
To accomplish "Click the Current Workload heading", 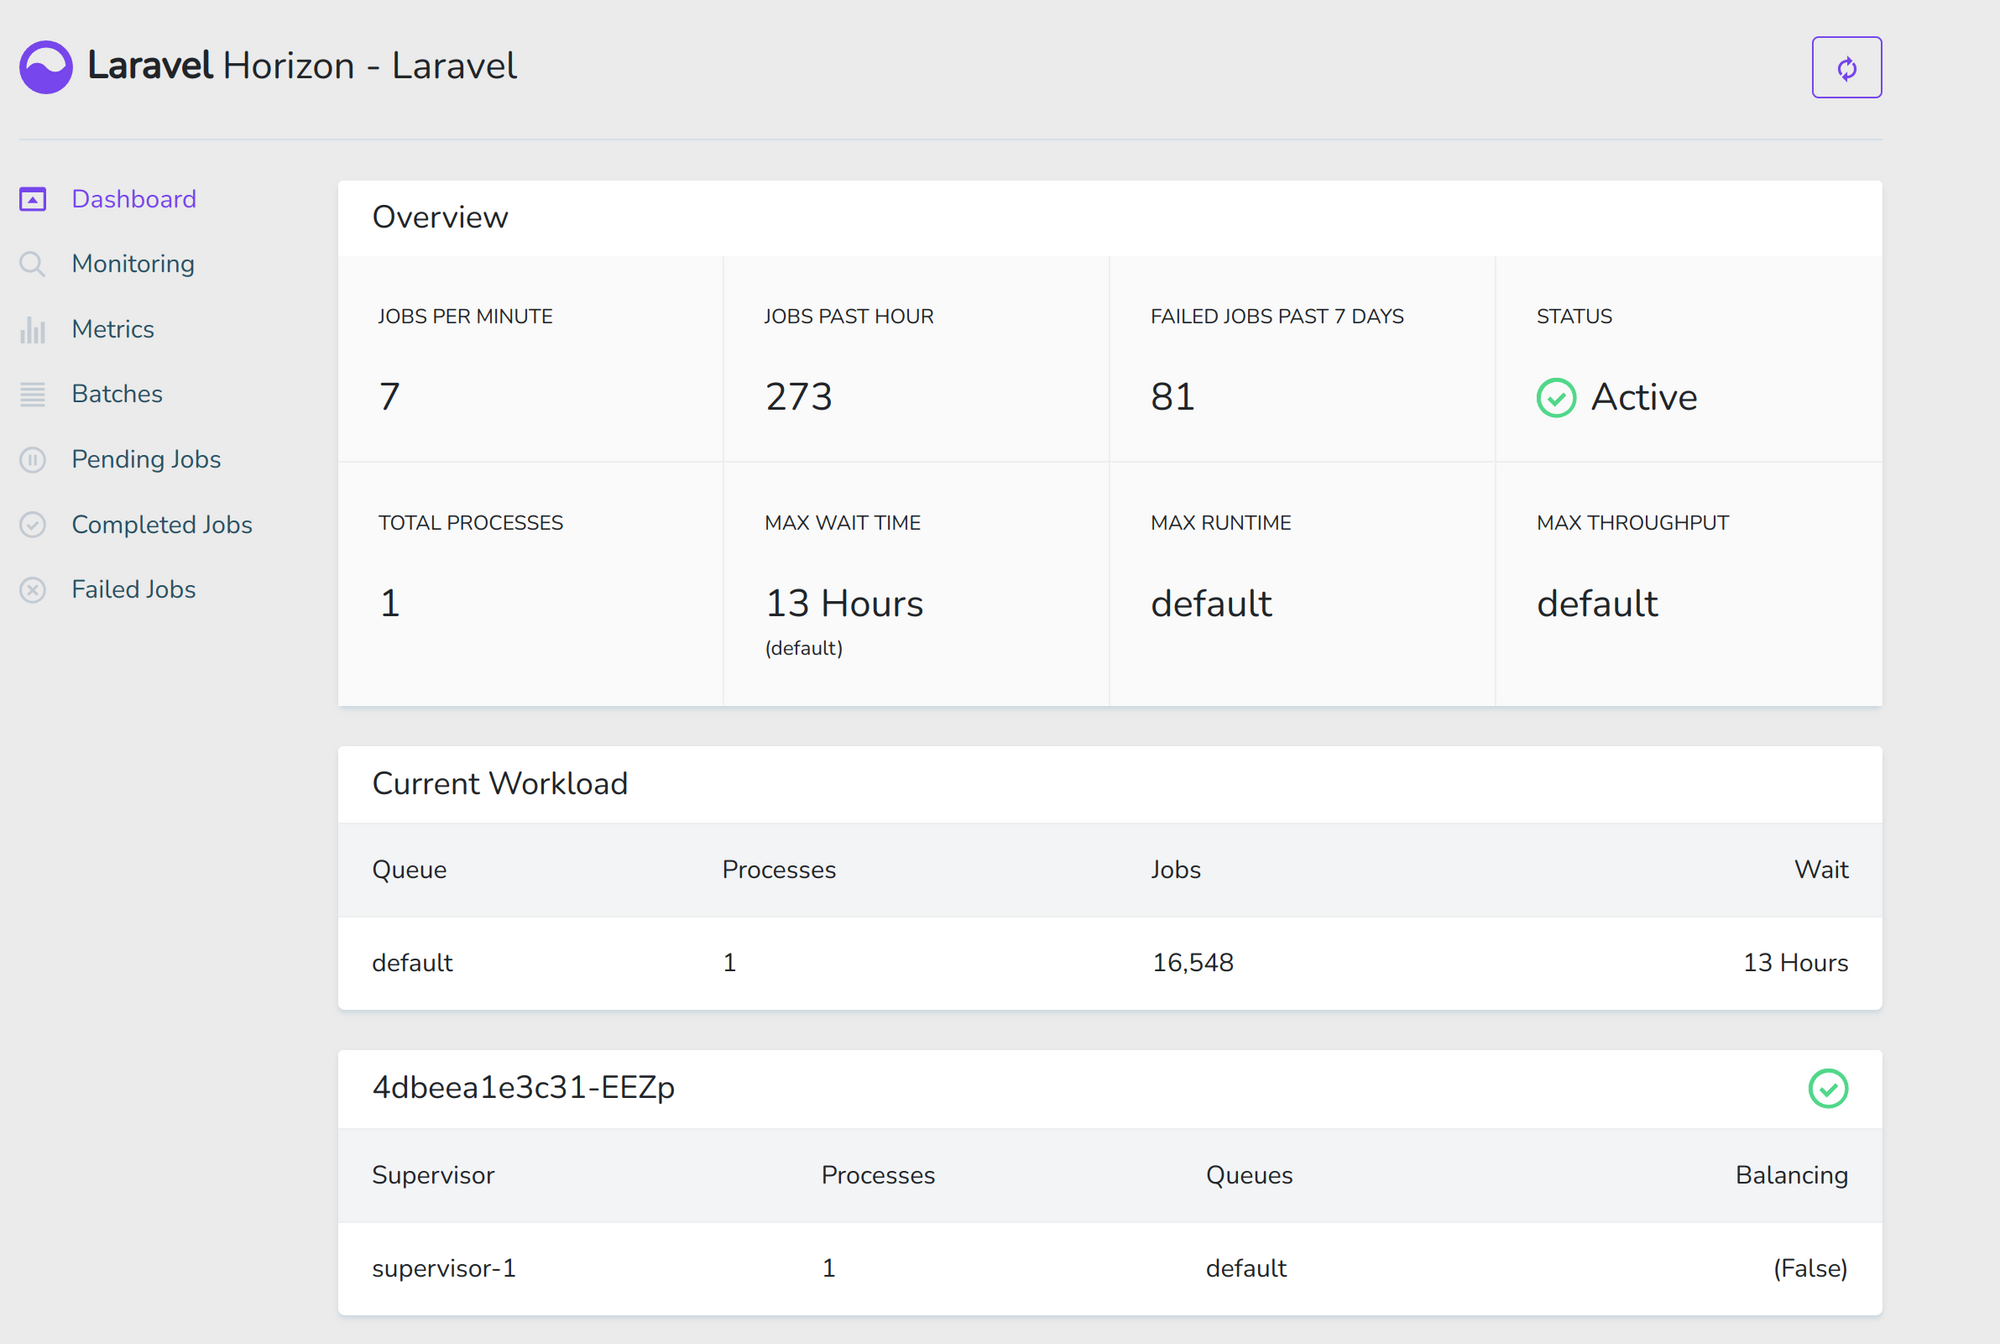I will 500,783.
